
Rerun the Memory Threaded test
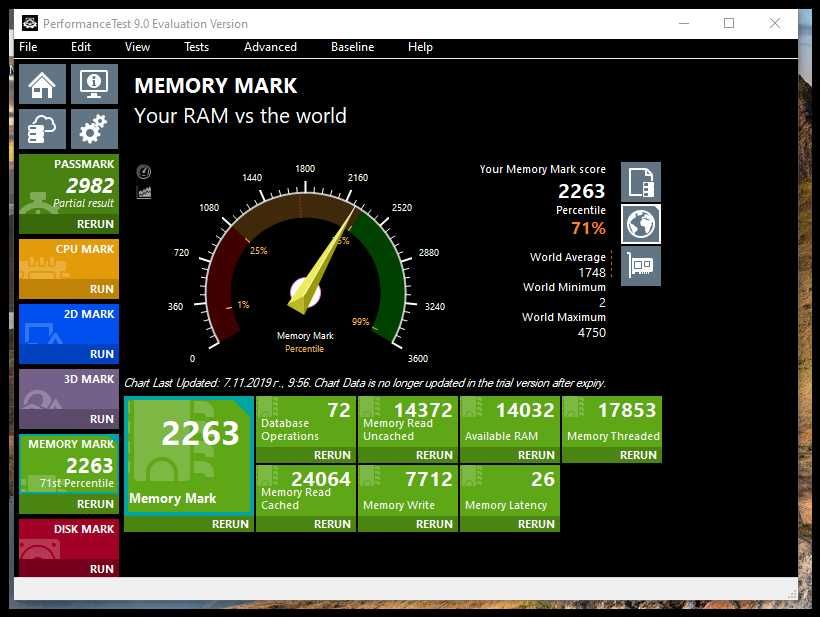(638, 455)
